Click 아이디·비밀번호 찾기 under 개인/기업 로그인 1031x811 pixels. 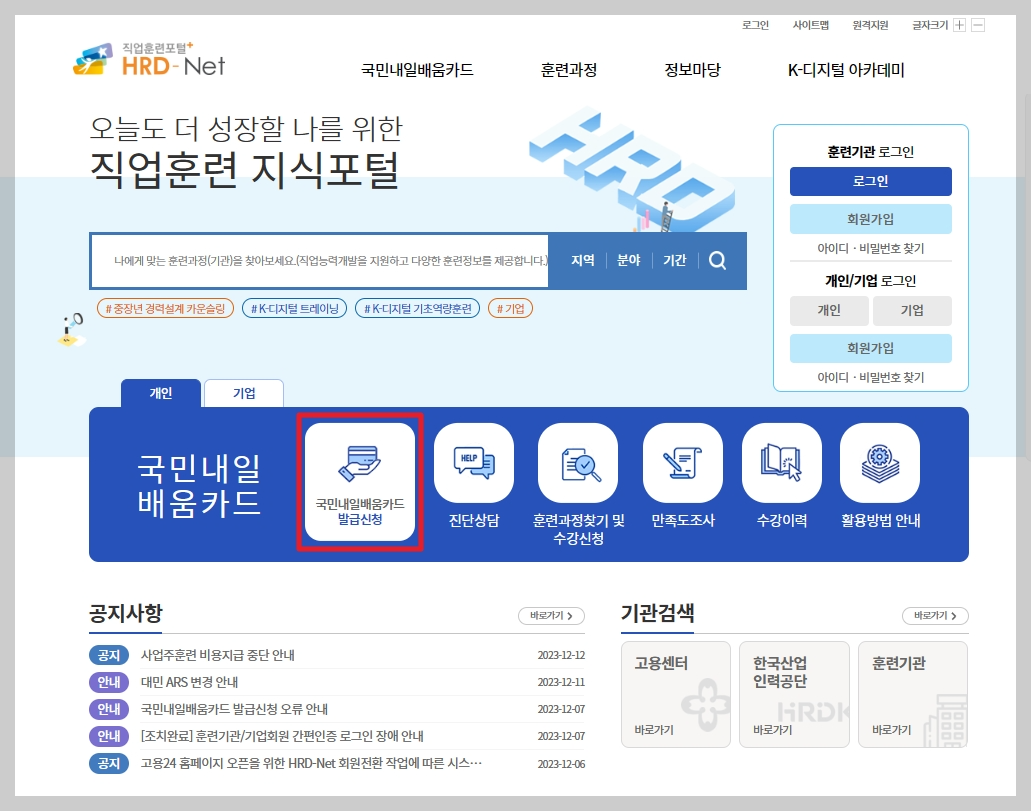[871, 378]
